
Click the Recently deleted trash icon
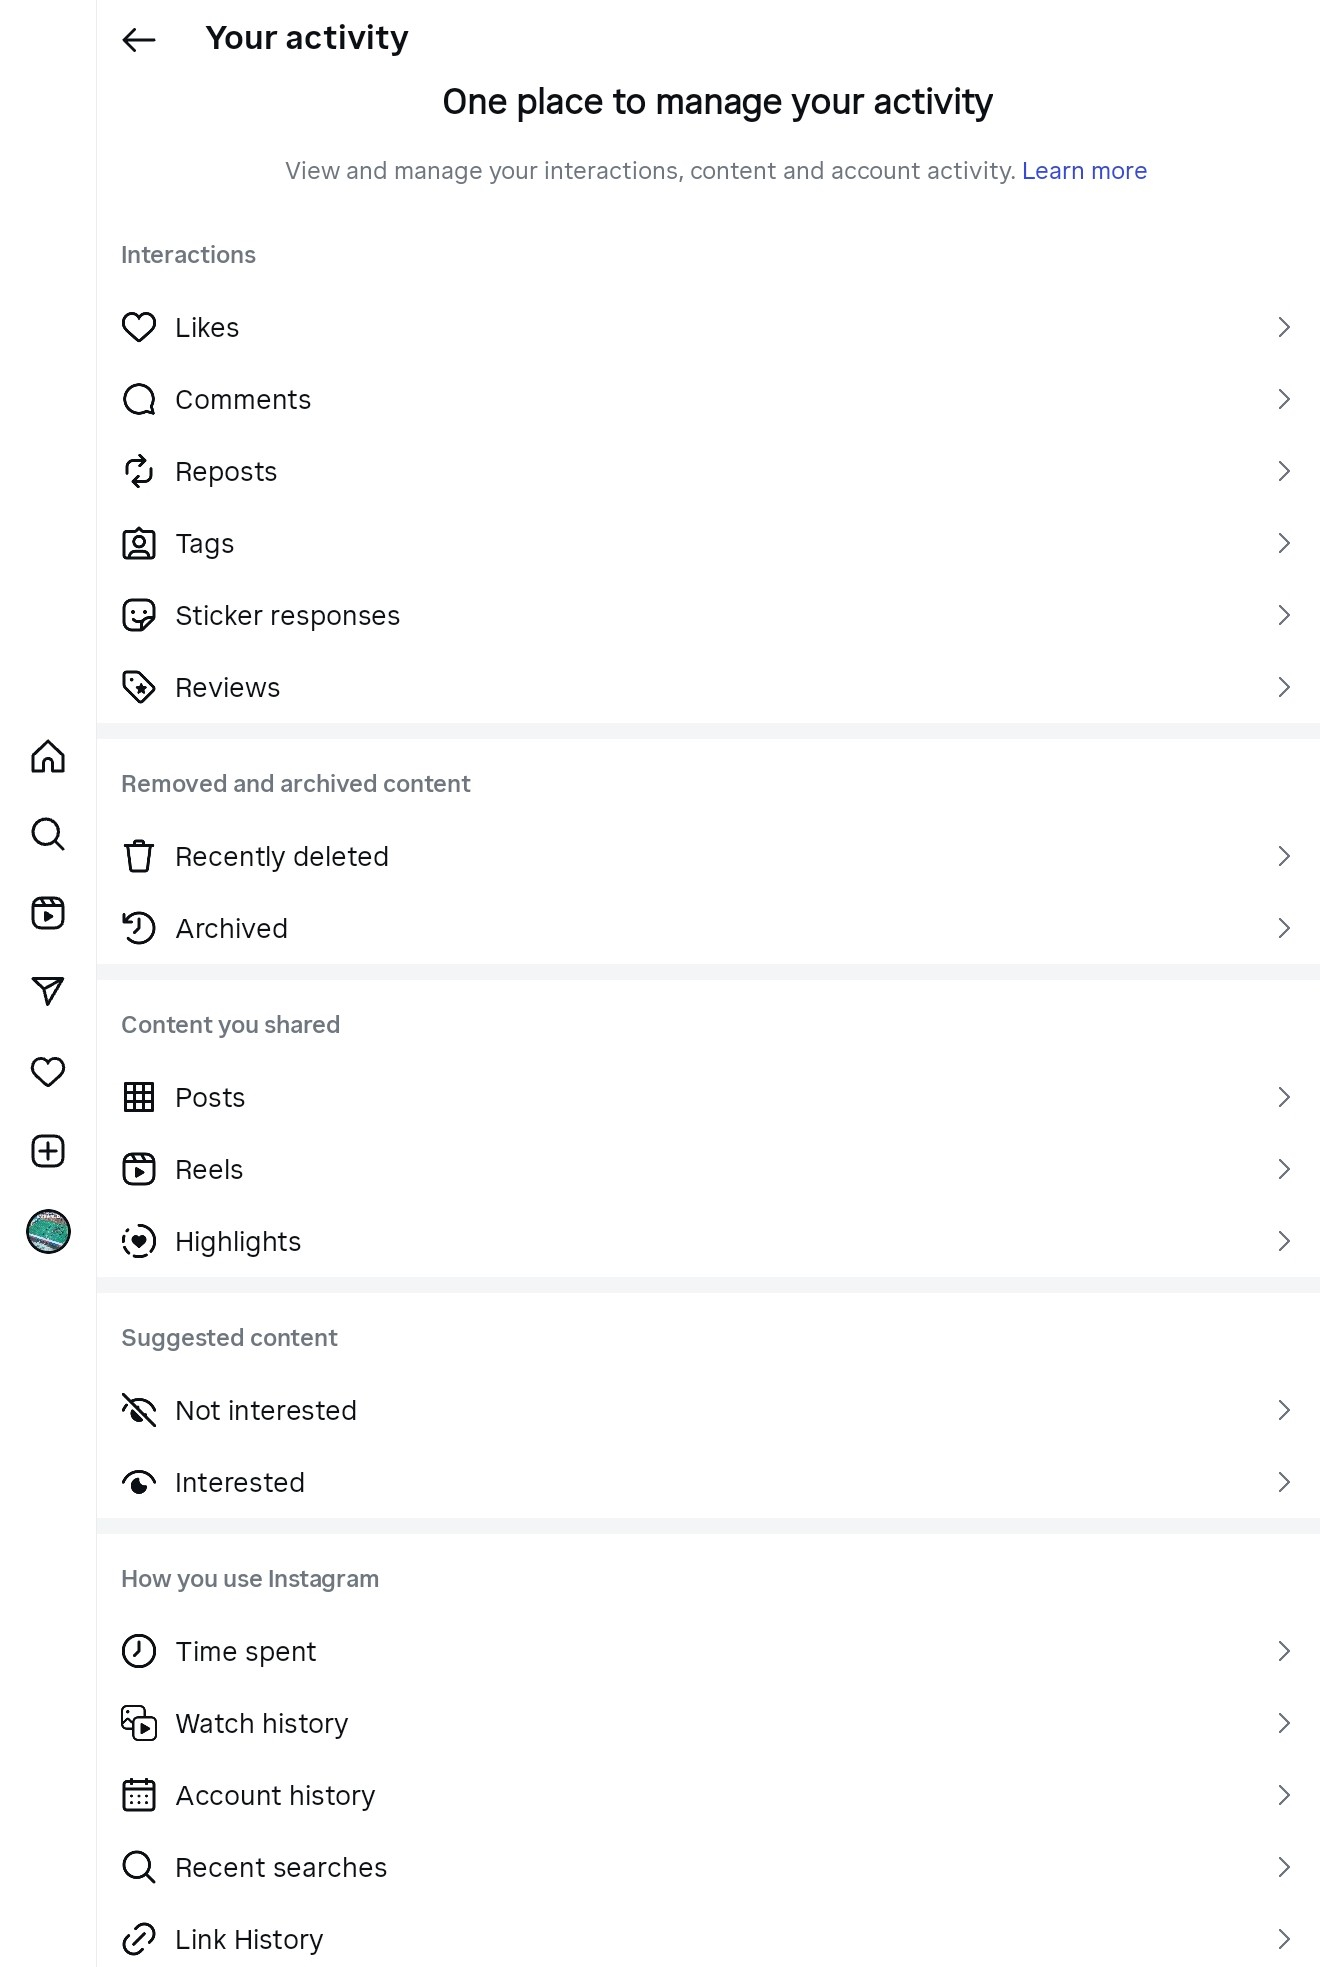tap(139, 856)
